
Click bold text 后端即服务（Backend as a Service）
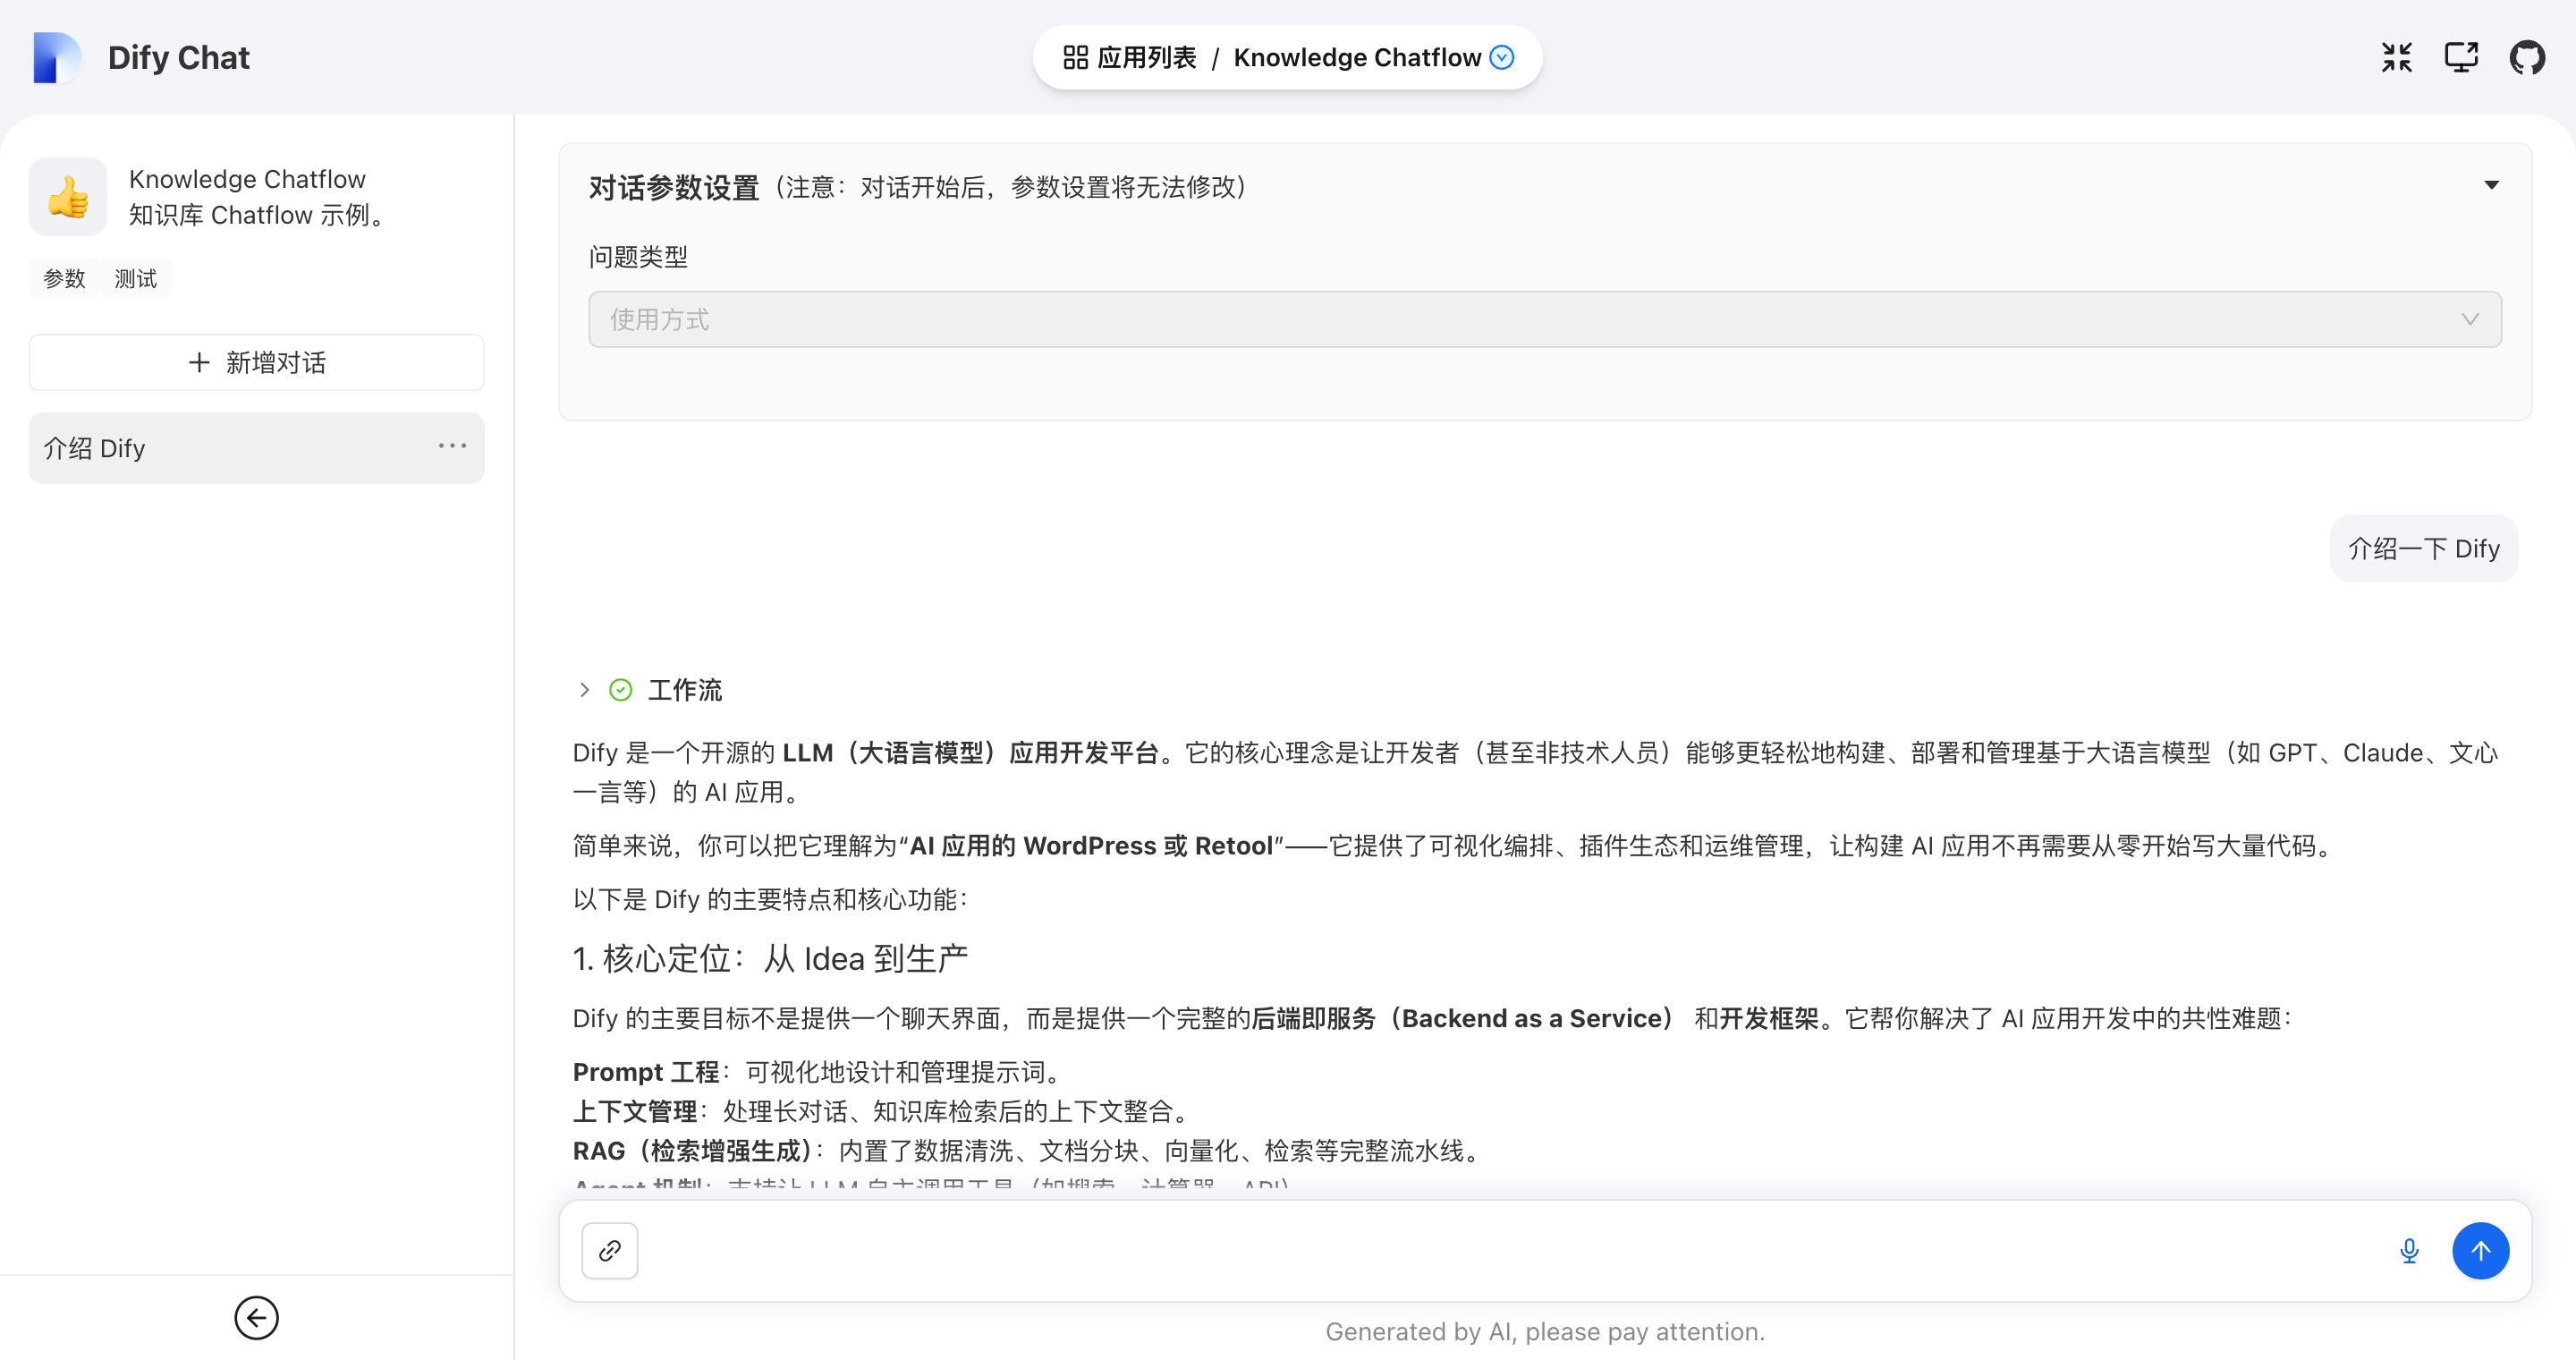coord(1464,1018)
